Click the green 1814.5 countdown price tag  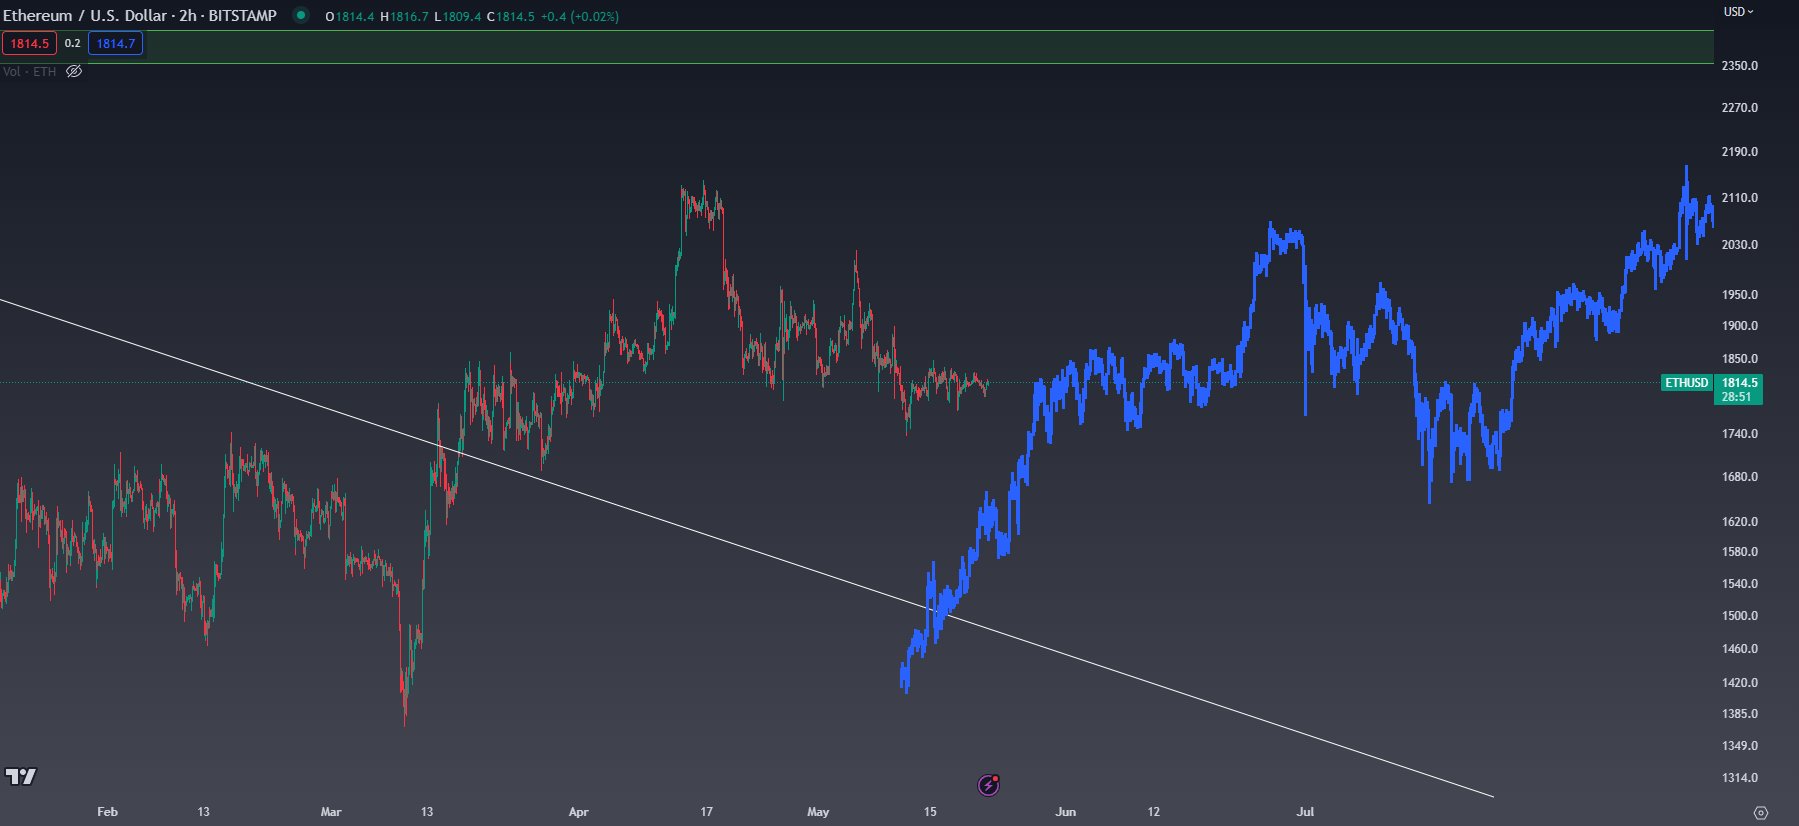[x=1739, y=389]
